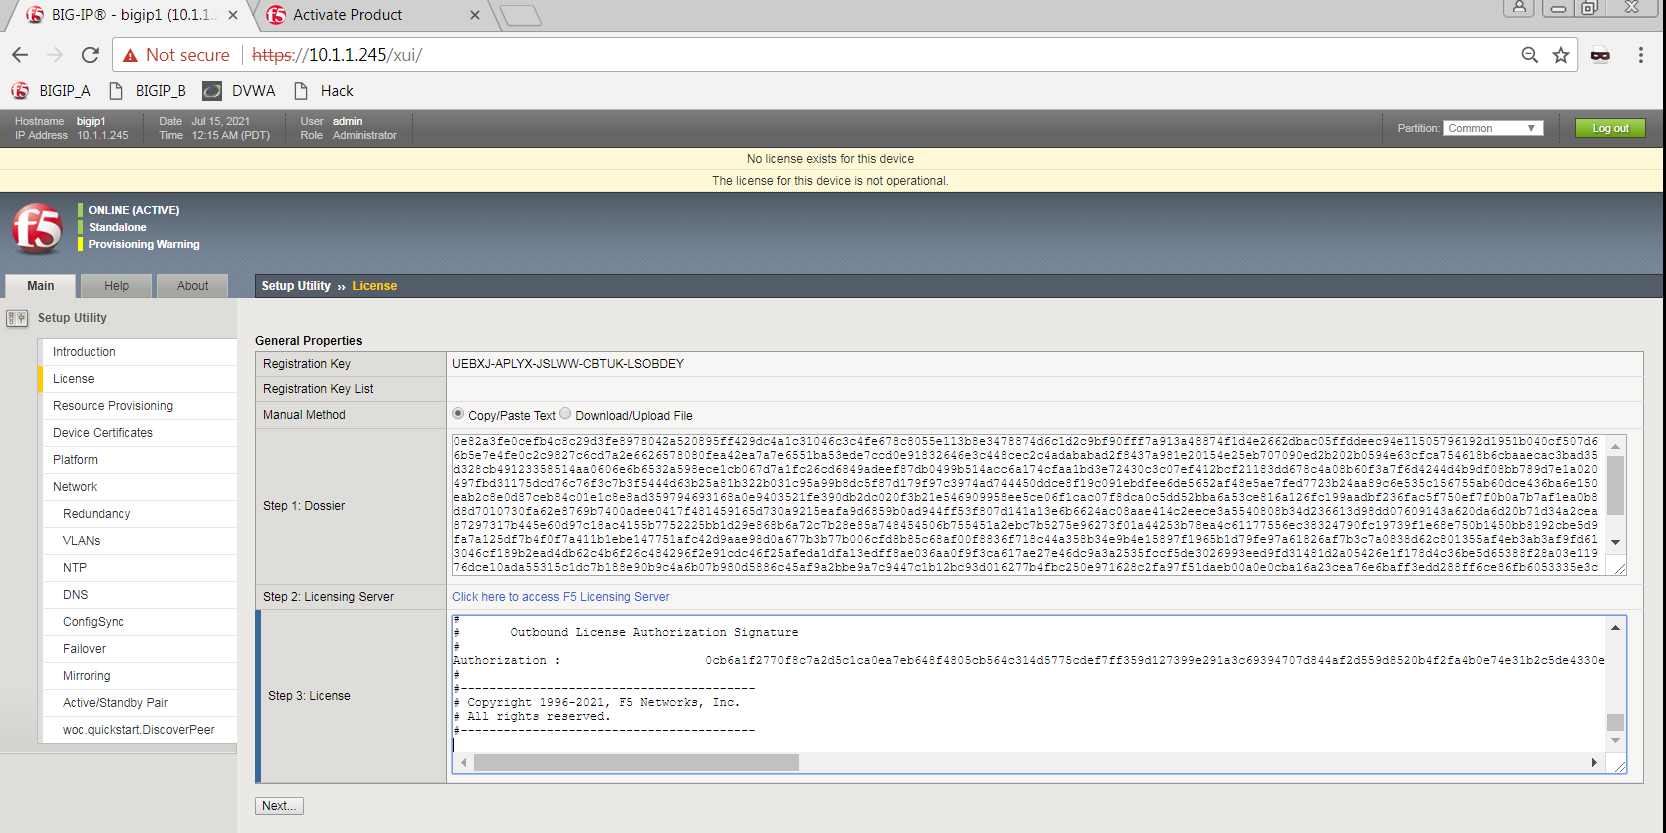Open DNS in sidebar

138,595
